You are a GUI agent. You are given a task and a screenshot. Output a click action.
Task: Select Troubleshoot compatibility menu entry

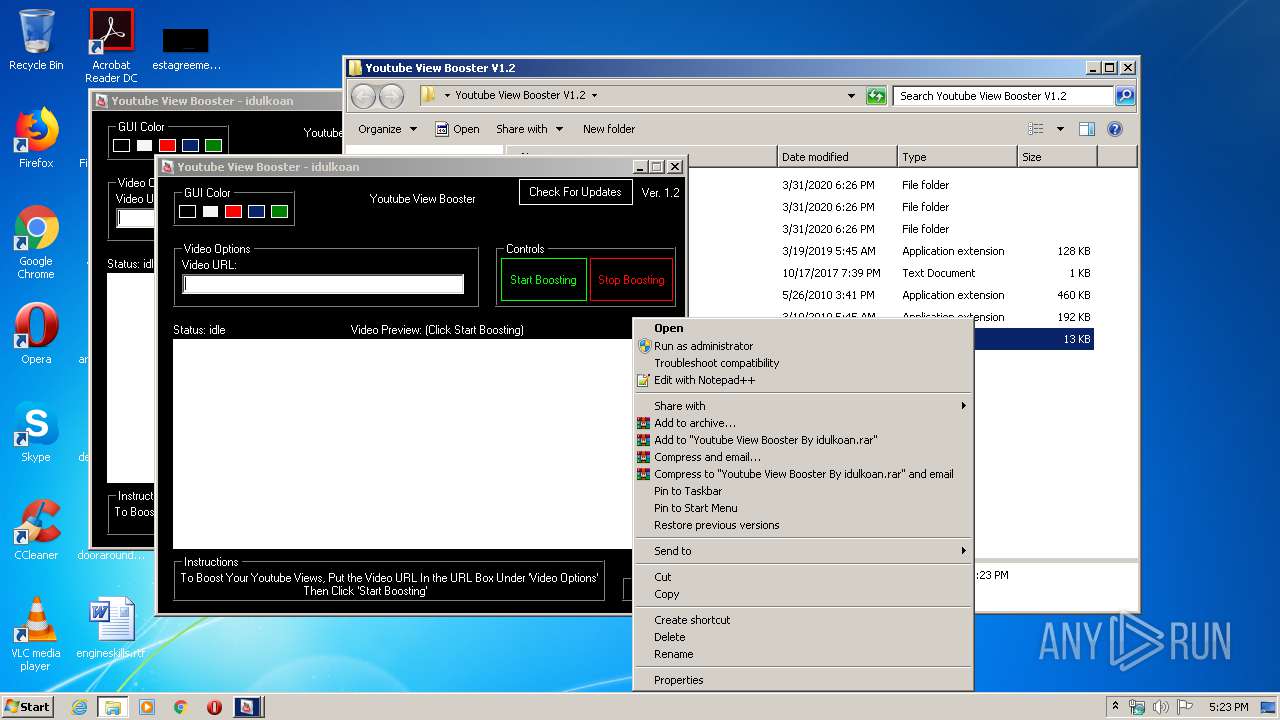point(804,363)
